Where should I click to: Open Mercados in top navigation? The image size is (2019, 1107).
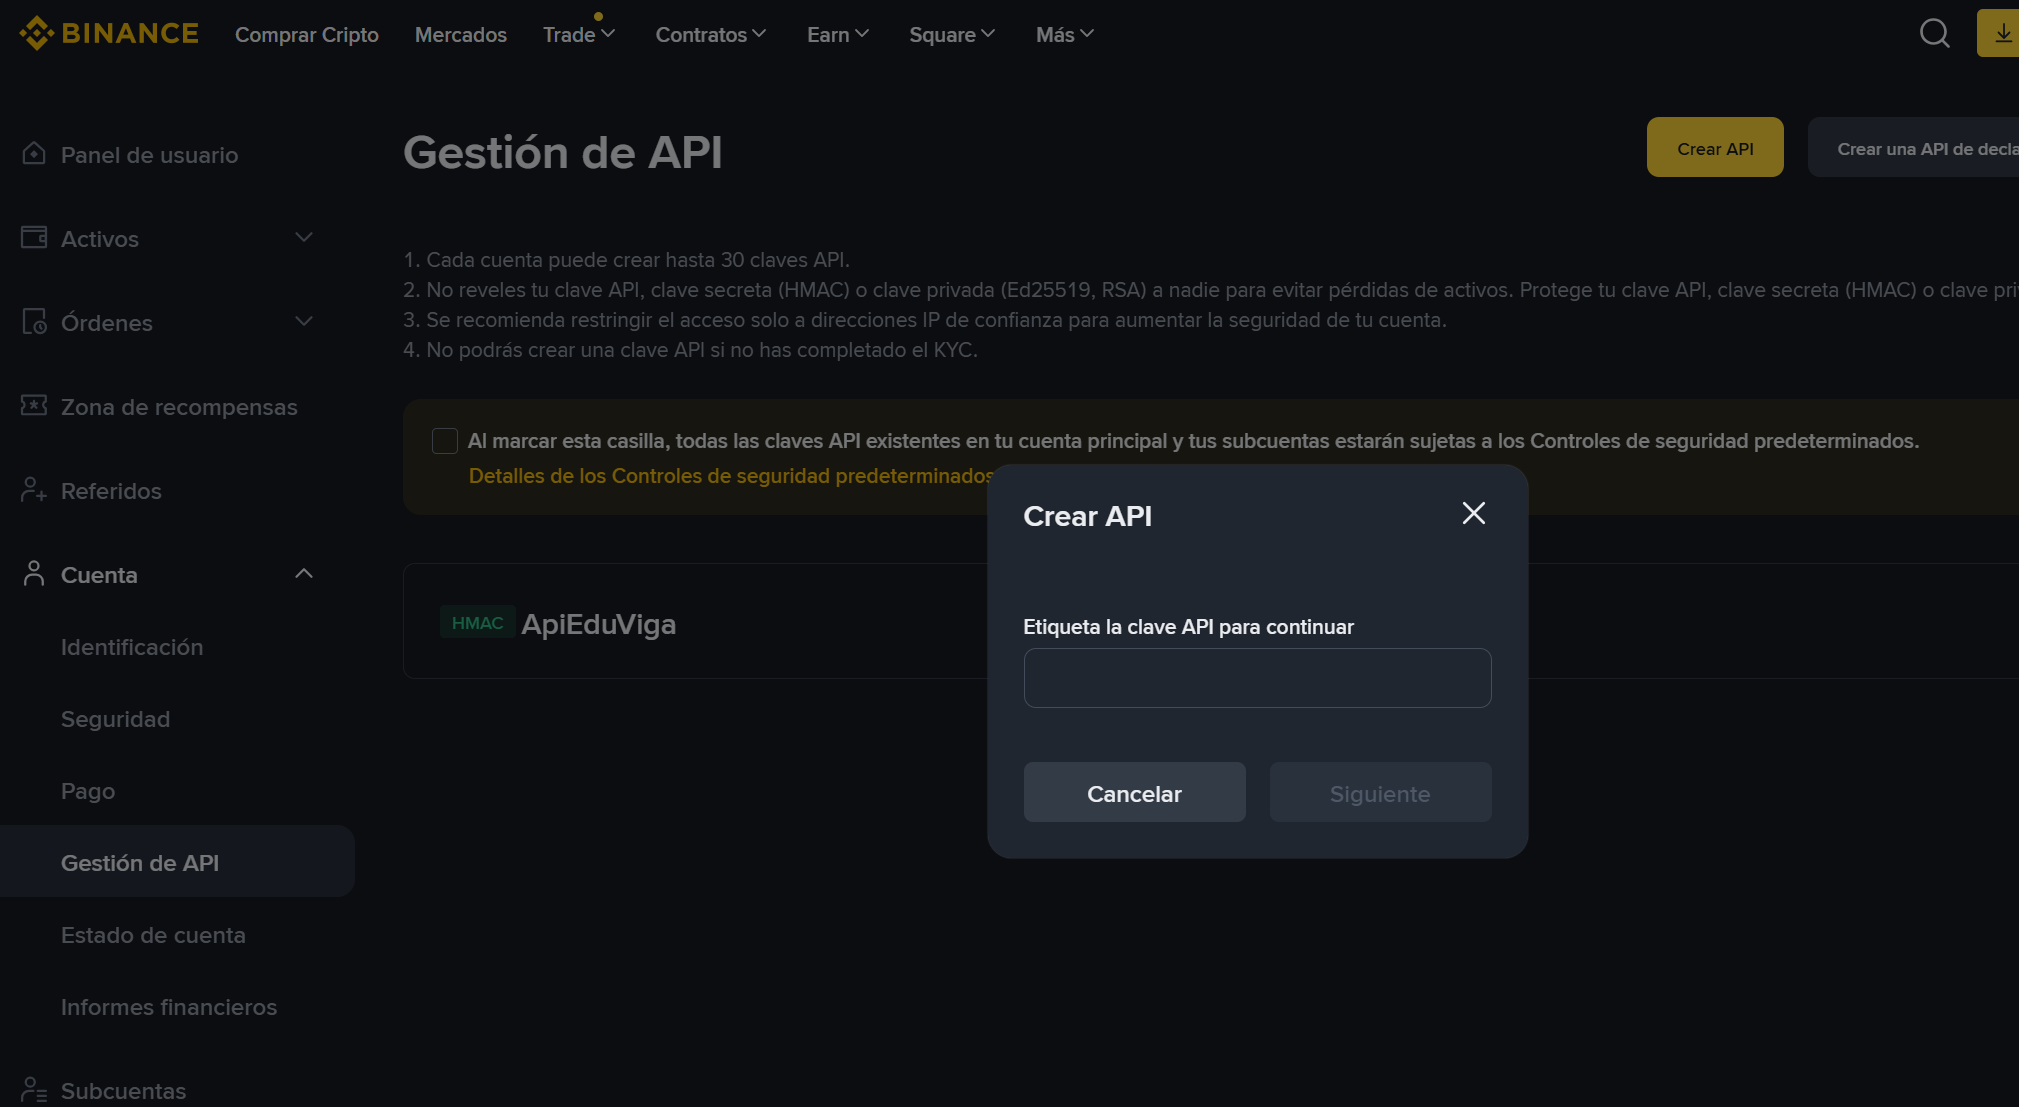point(460,35)
